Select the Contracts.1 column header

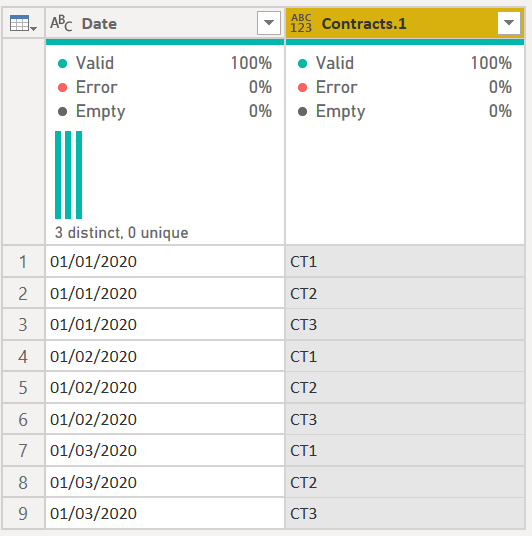405,23
